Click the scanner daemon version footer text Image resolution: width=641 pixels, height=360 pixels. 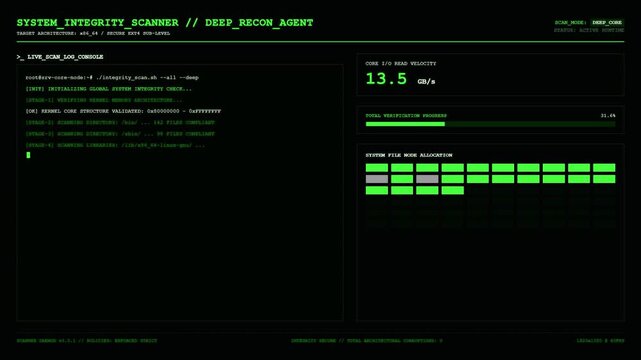(x=87, y=341)
